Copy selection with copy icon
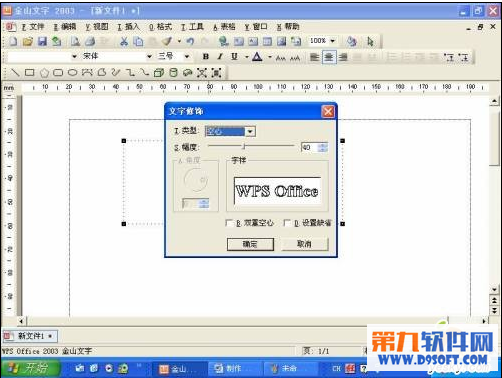This screenshot has height=378, width=502. [138, 41]
